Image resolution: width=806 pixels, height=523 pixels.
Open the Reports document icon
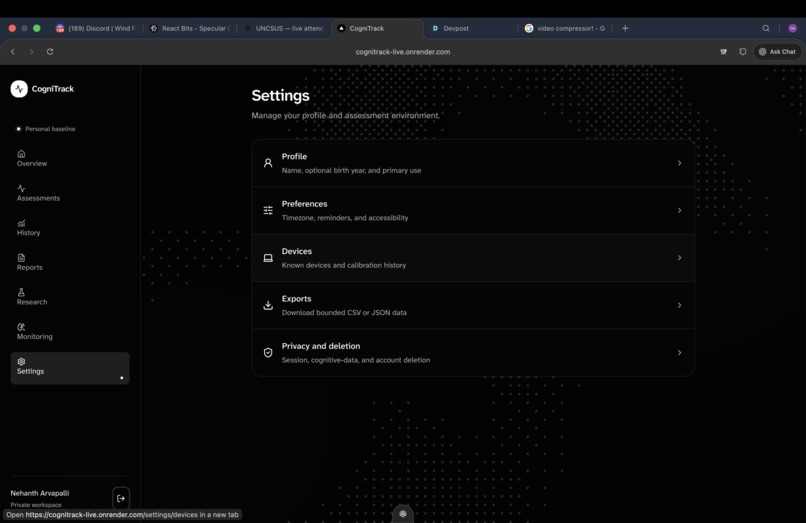coord(21,258)
